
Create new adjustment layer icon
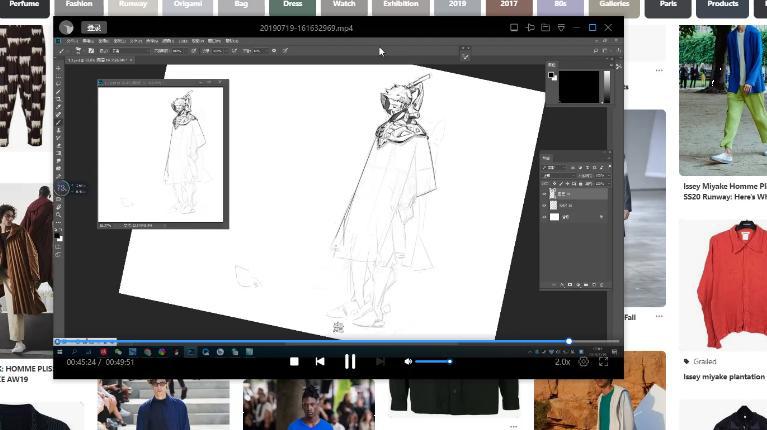click(578, 285)
